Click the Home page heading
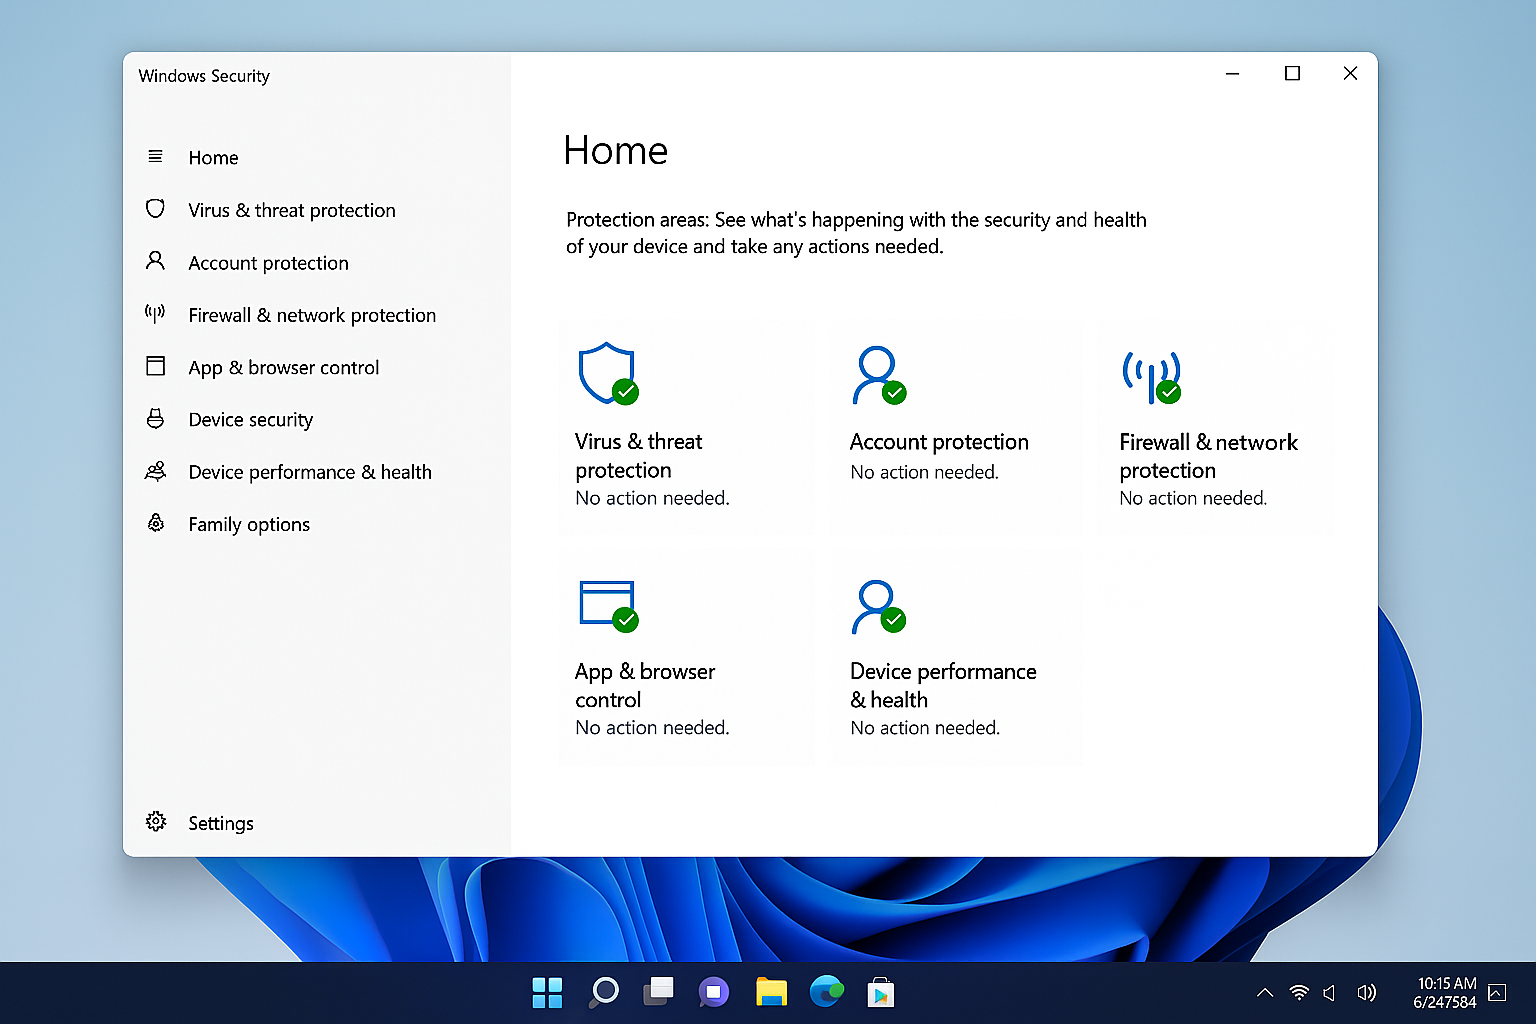This screenshot has width=1536, height=1024. pyautogui.click(x=615, y=150)
